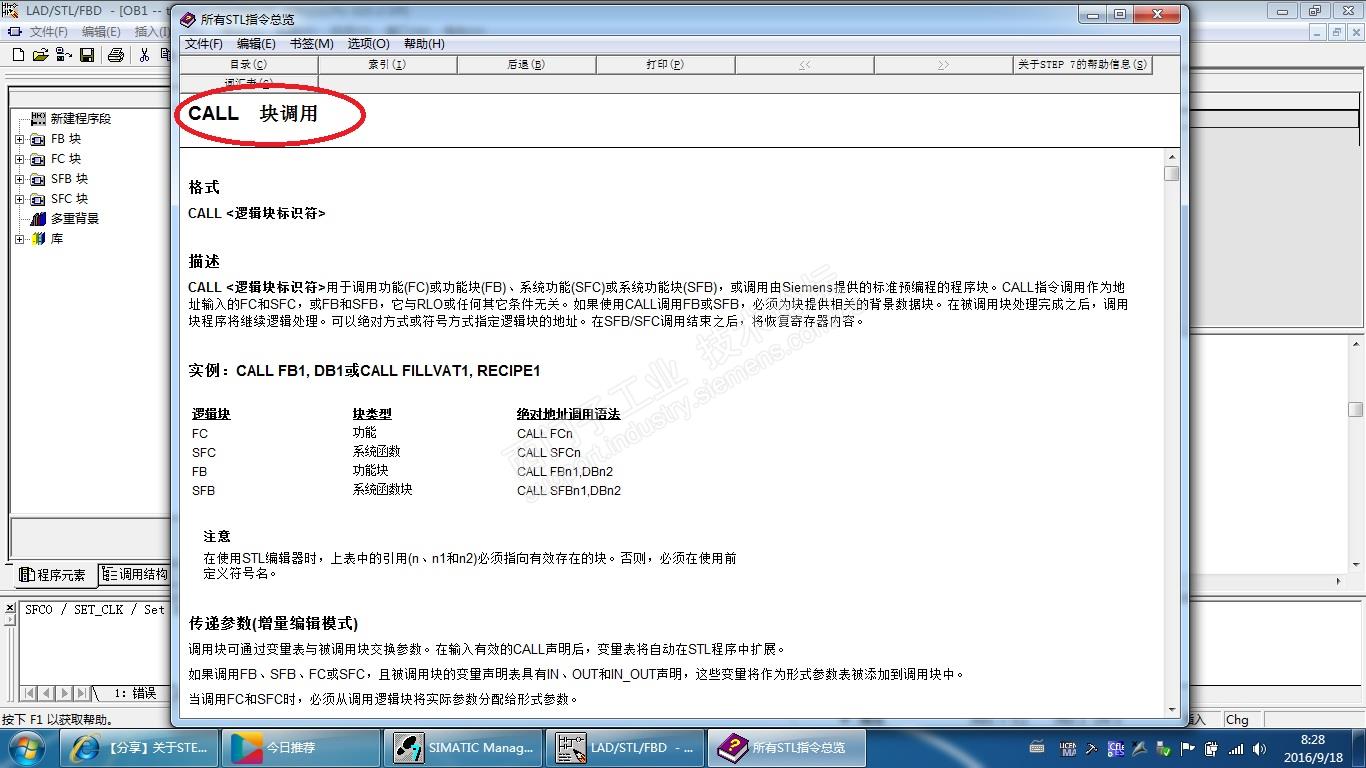Open 编辑(E) menu in LAD/STL/FBD window

(100, 32)
